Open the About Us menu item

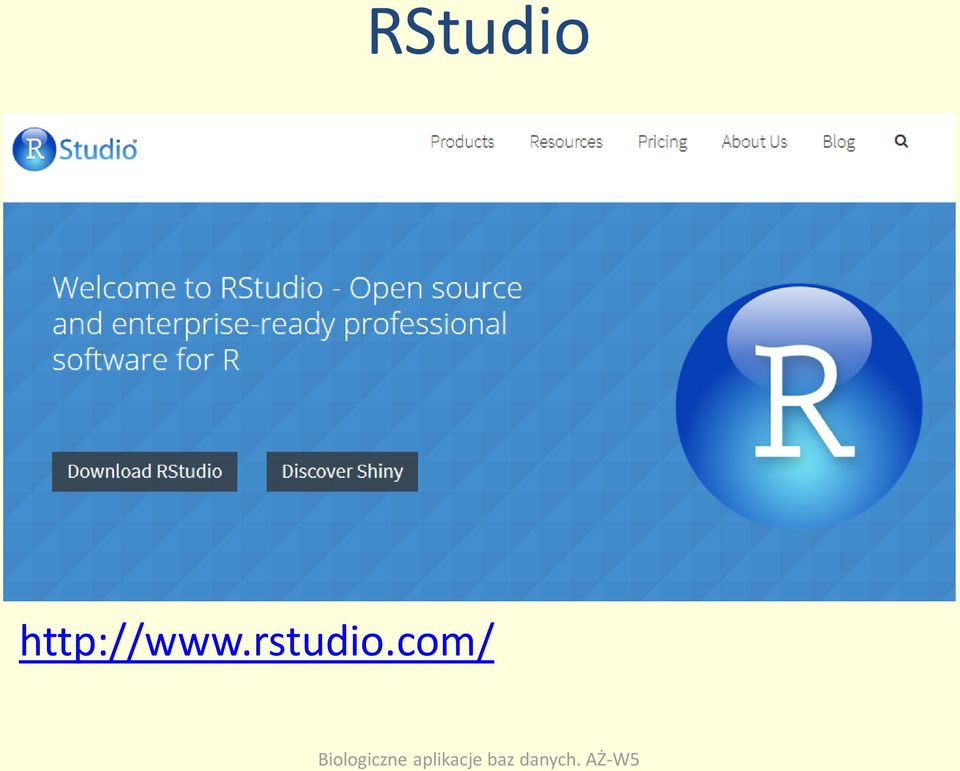[x=754, y=141]
